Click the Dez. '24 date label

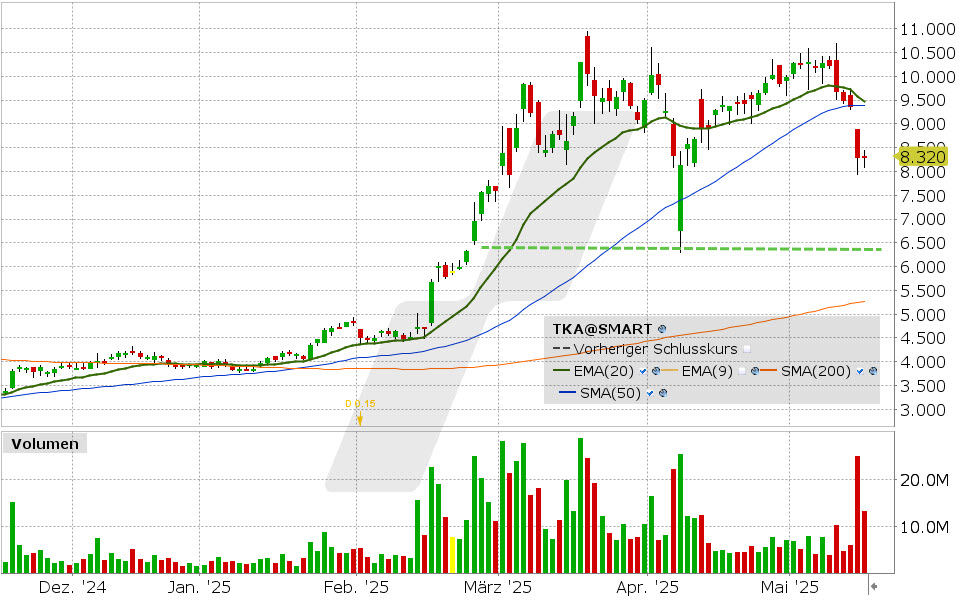(72, 588)
